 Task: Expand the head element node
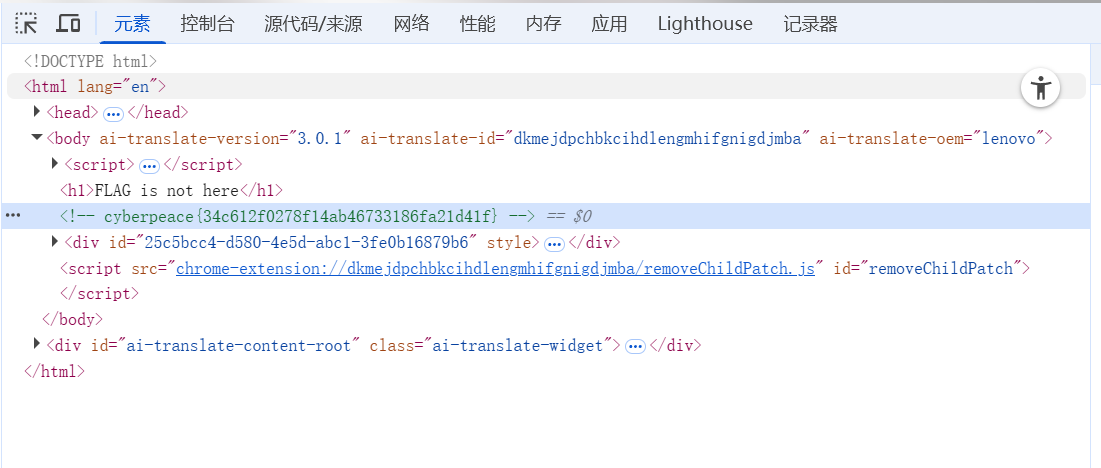[x=37, y=112]
